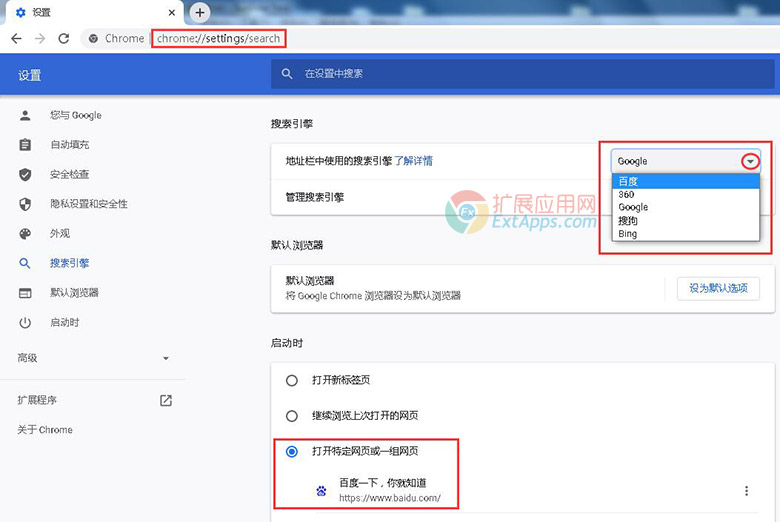
Task: Click the search engine dropdown arrow
Action: point(750,161)
